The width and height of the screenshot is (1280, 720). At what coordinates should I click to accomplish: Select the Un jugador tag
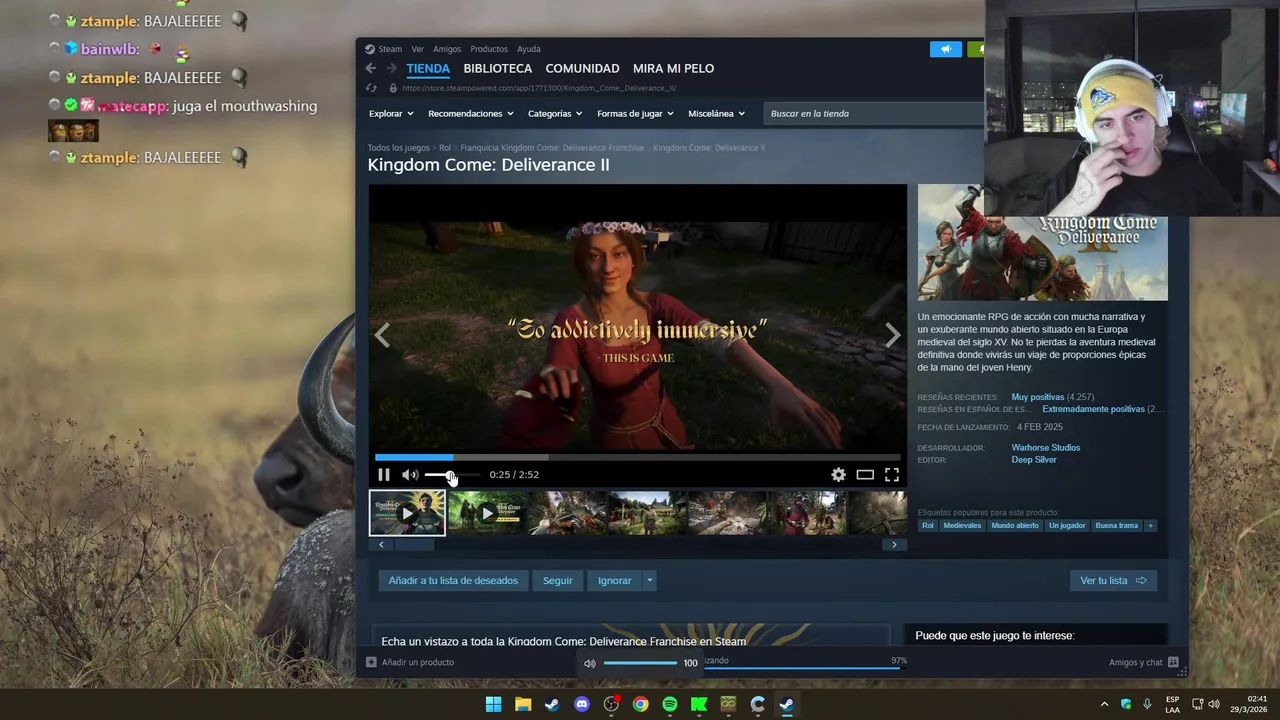click(x=1067, y=526)
